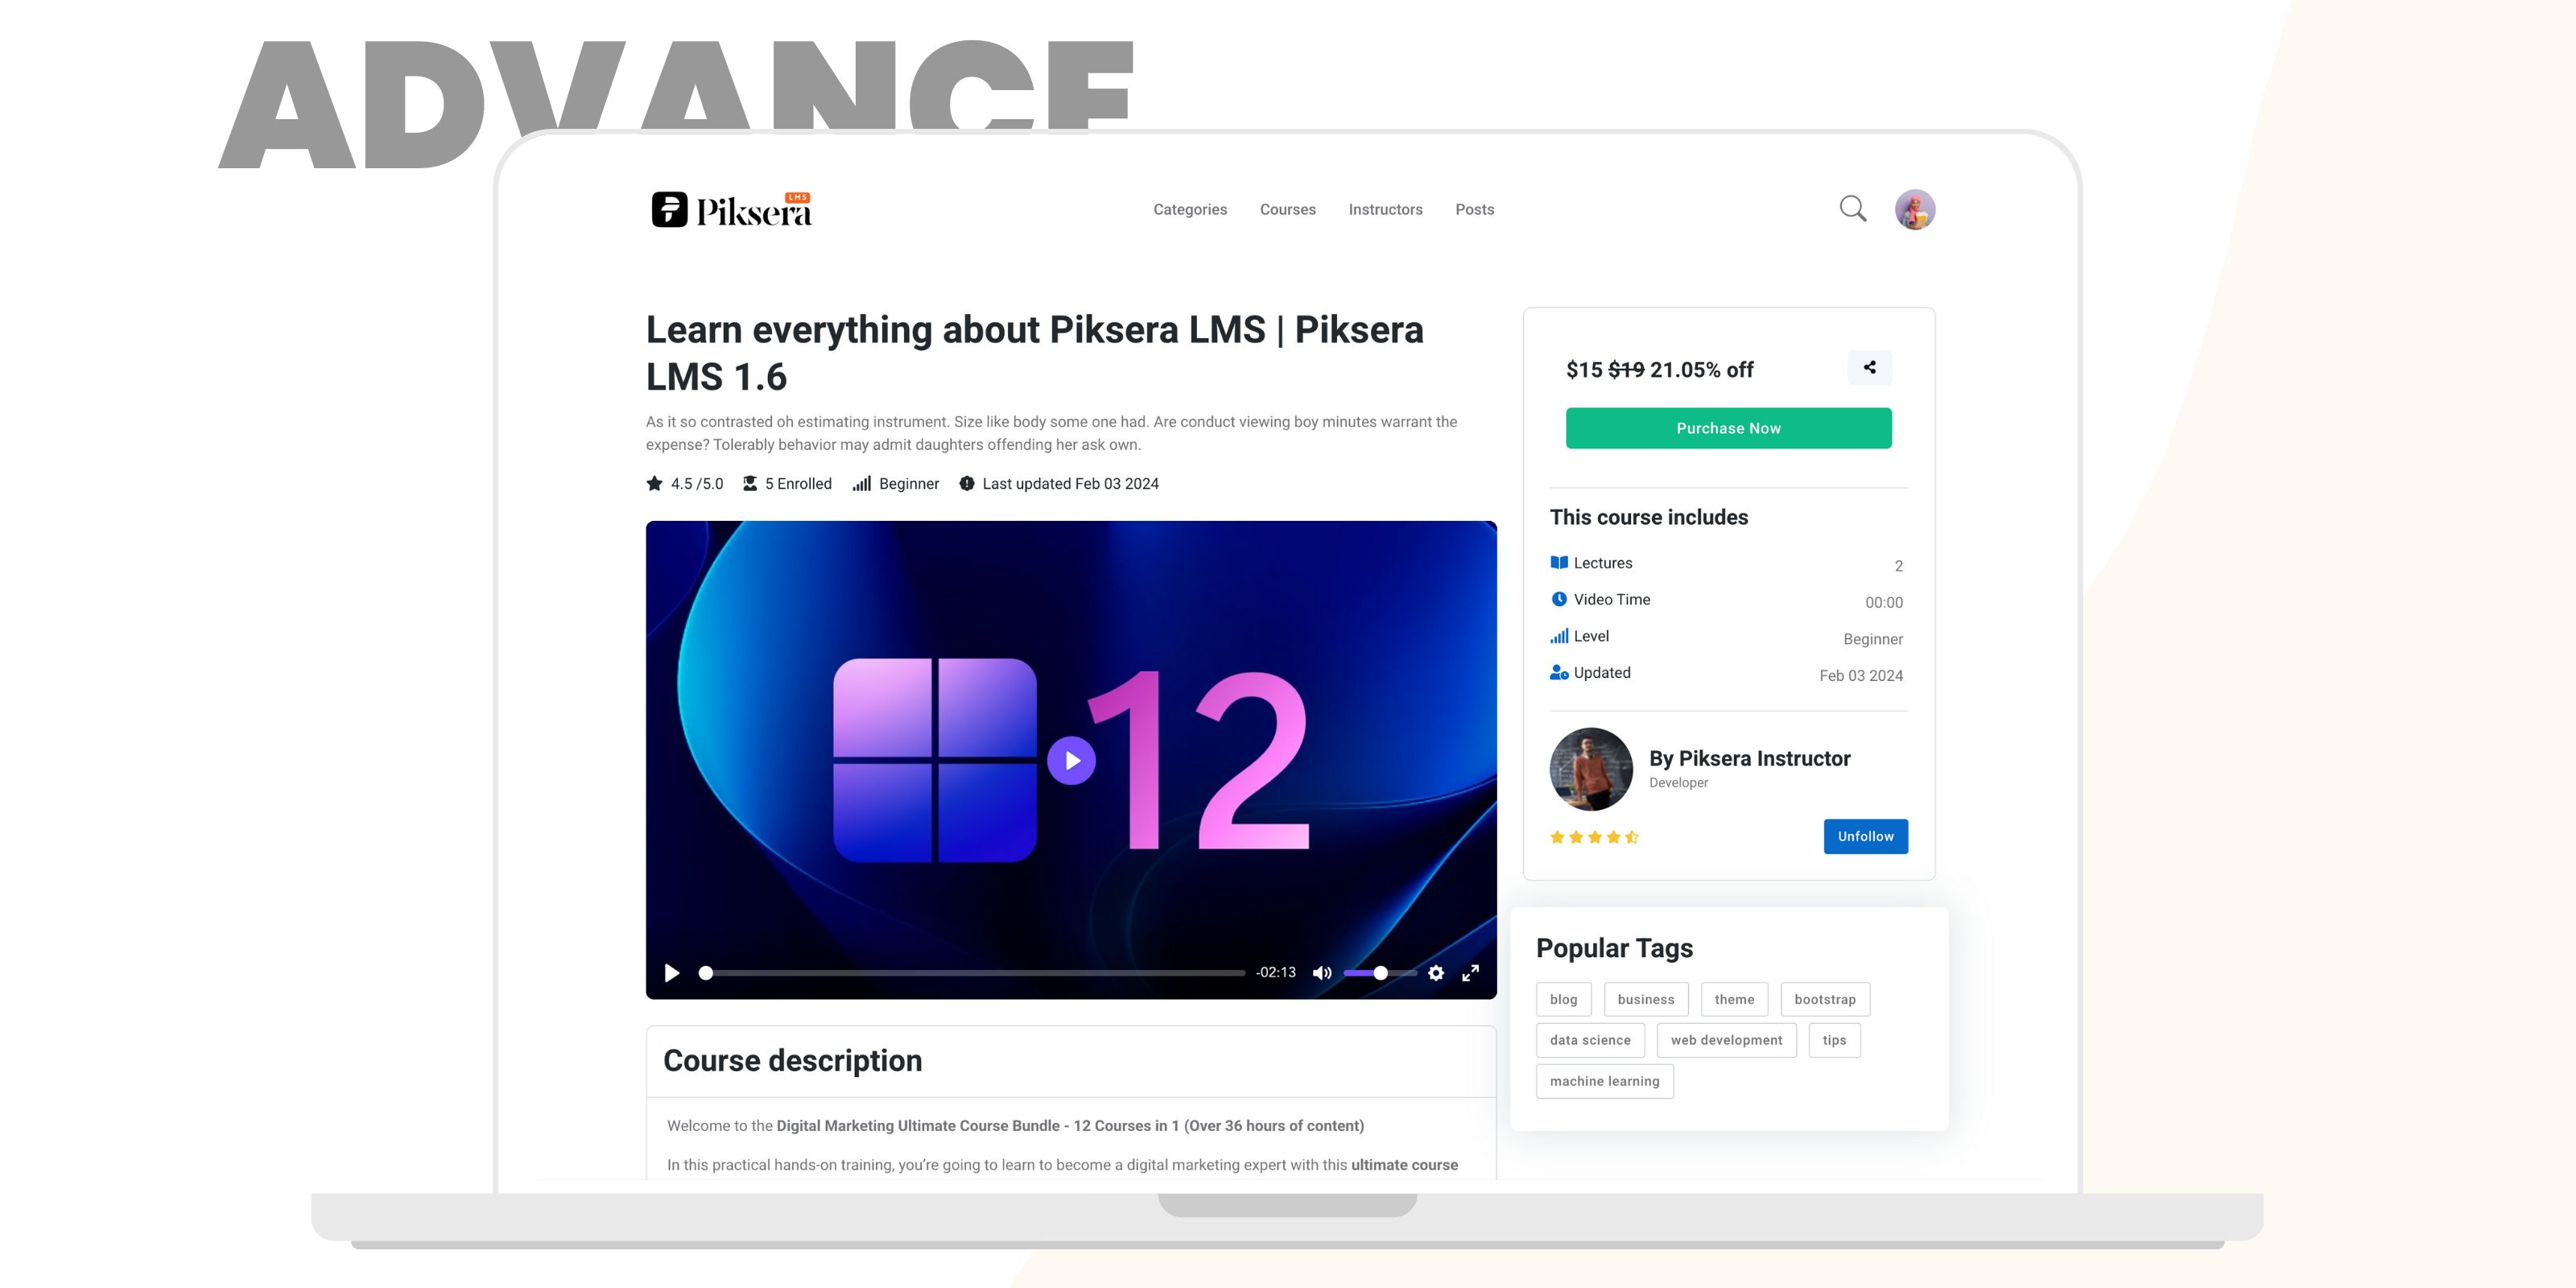Image resolution: width=2576 pixels, height=1288 pixels.
Task: Unfollow the Piksera Instructor
Action: (x=1865, y=837)
